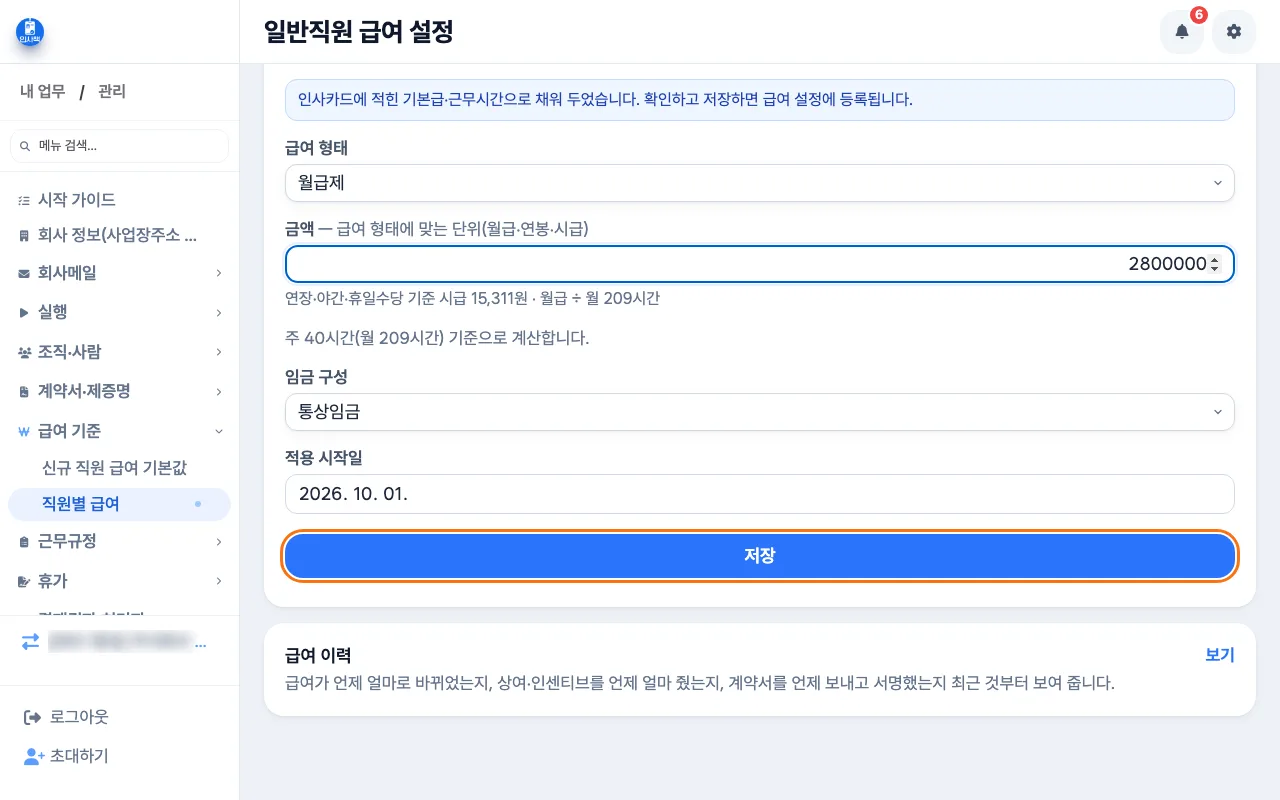Click the 회사메일 envelope icon
1280x800 pixels.
pyautogui.click(x=24, y=273)
